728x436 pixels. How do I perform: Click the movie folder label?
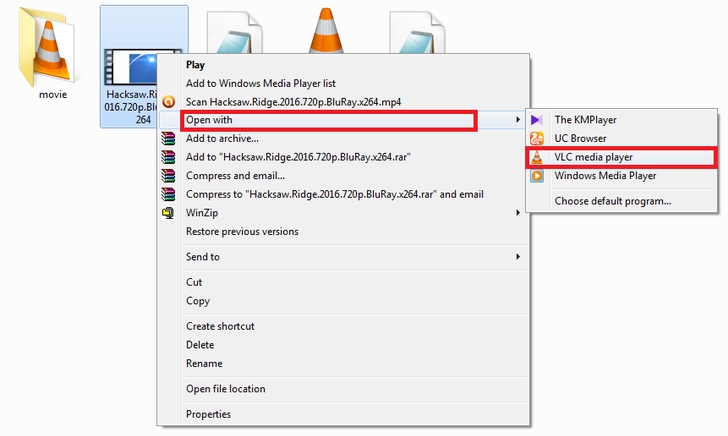coord(53,94)
